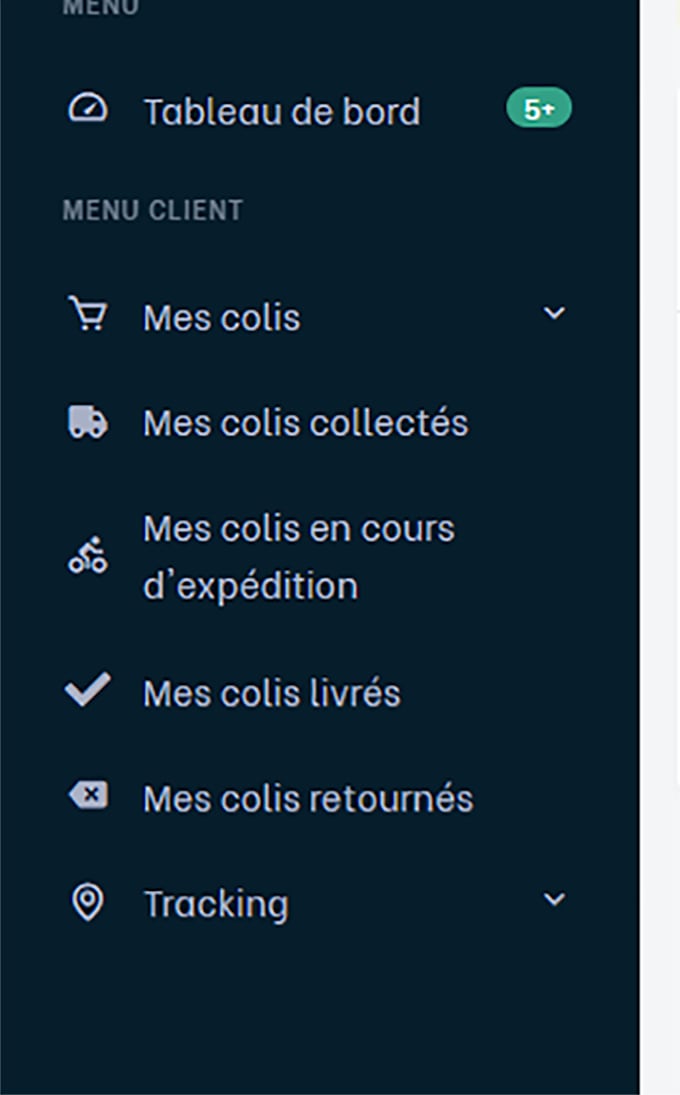Expand the Tracking submenu chevron
This screenshot has height=1095, width=680.
click(x=554, y=899)
